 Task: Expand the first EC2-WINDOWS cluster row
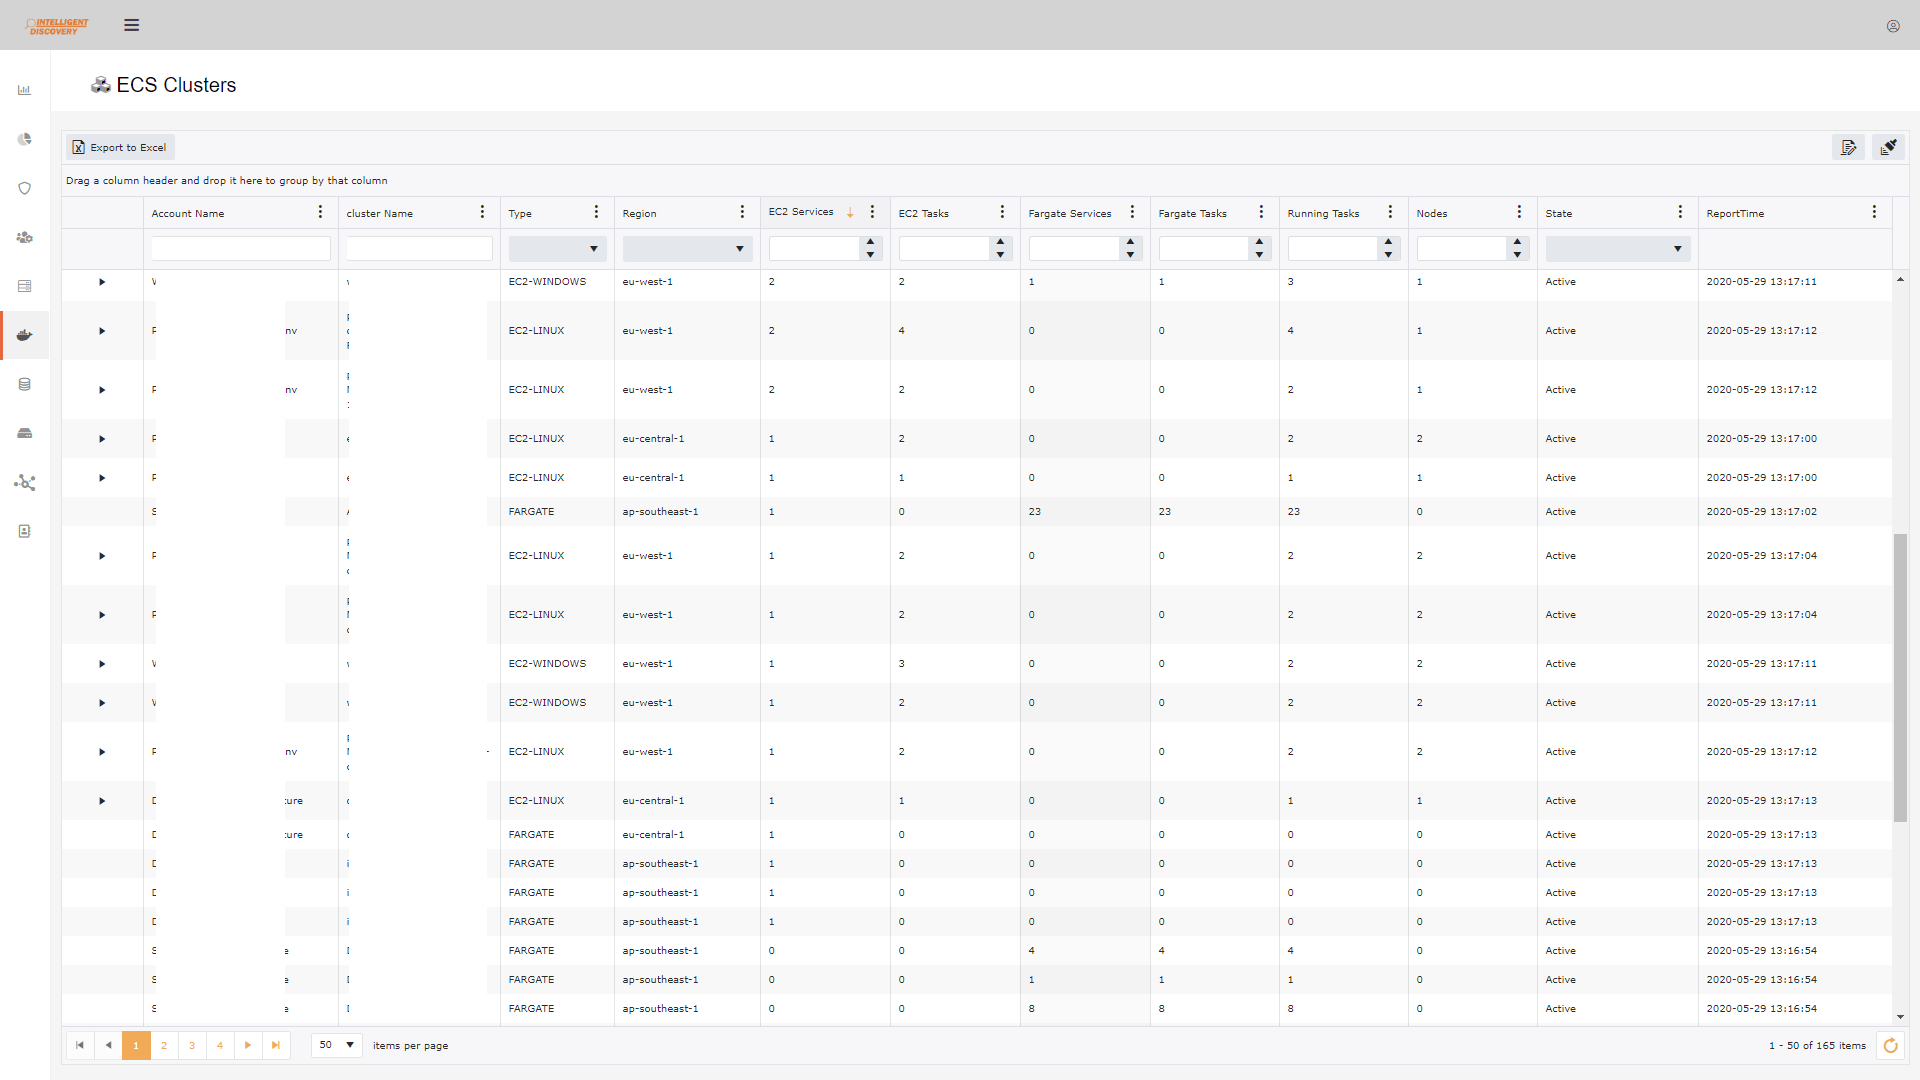coord(101,282)
